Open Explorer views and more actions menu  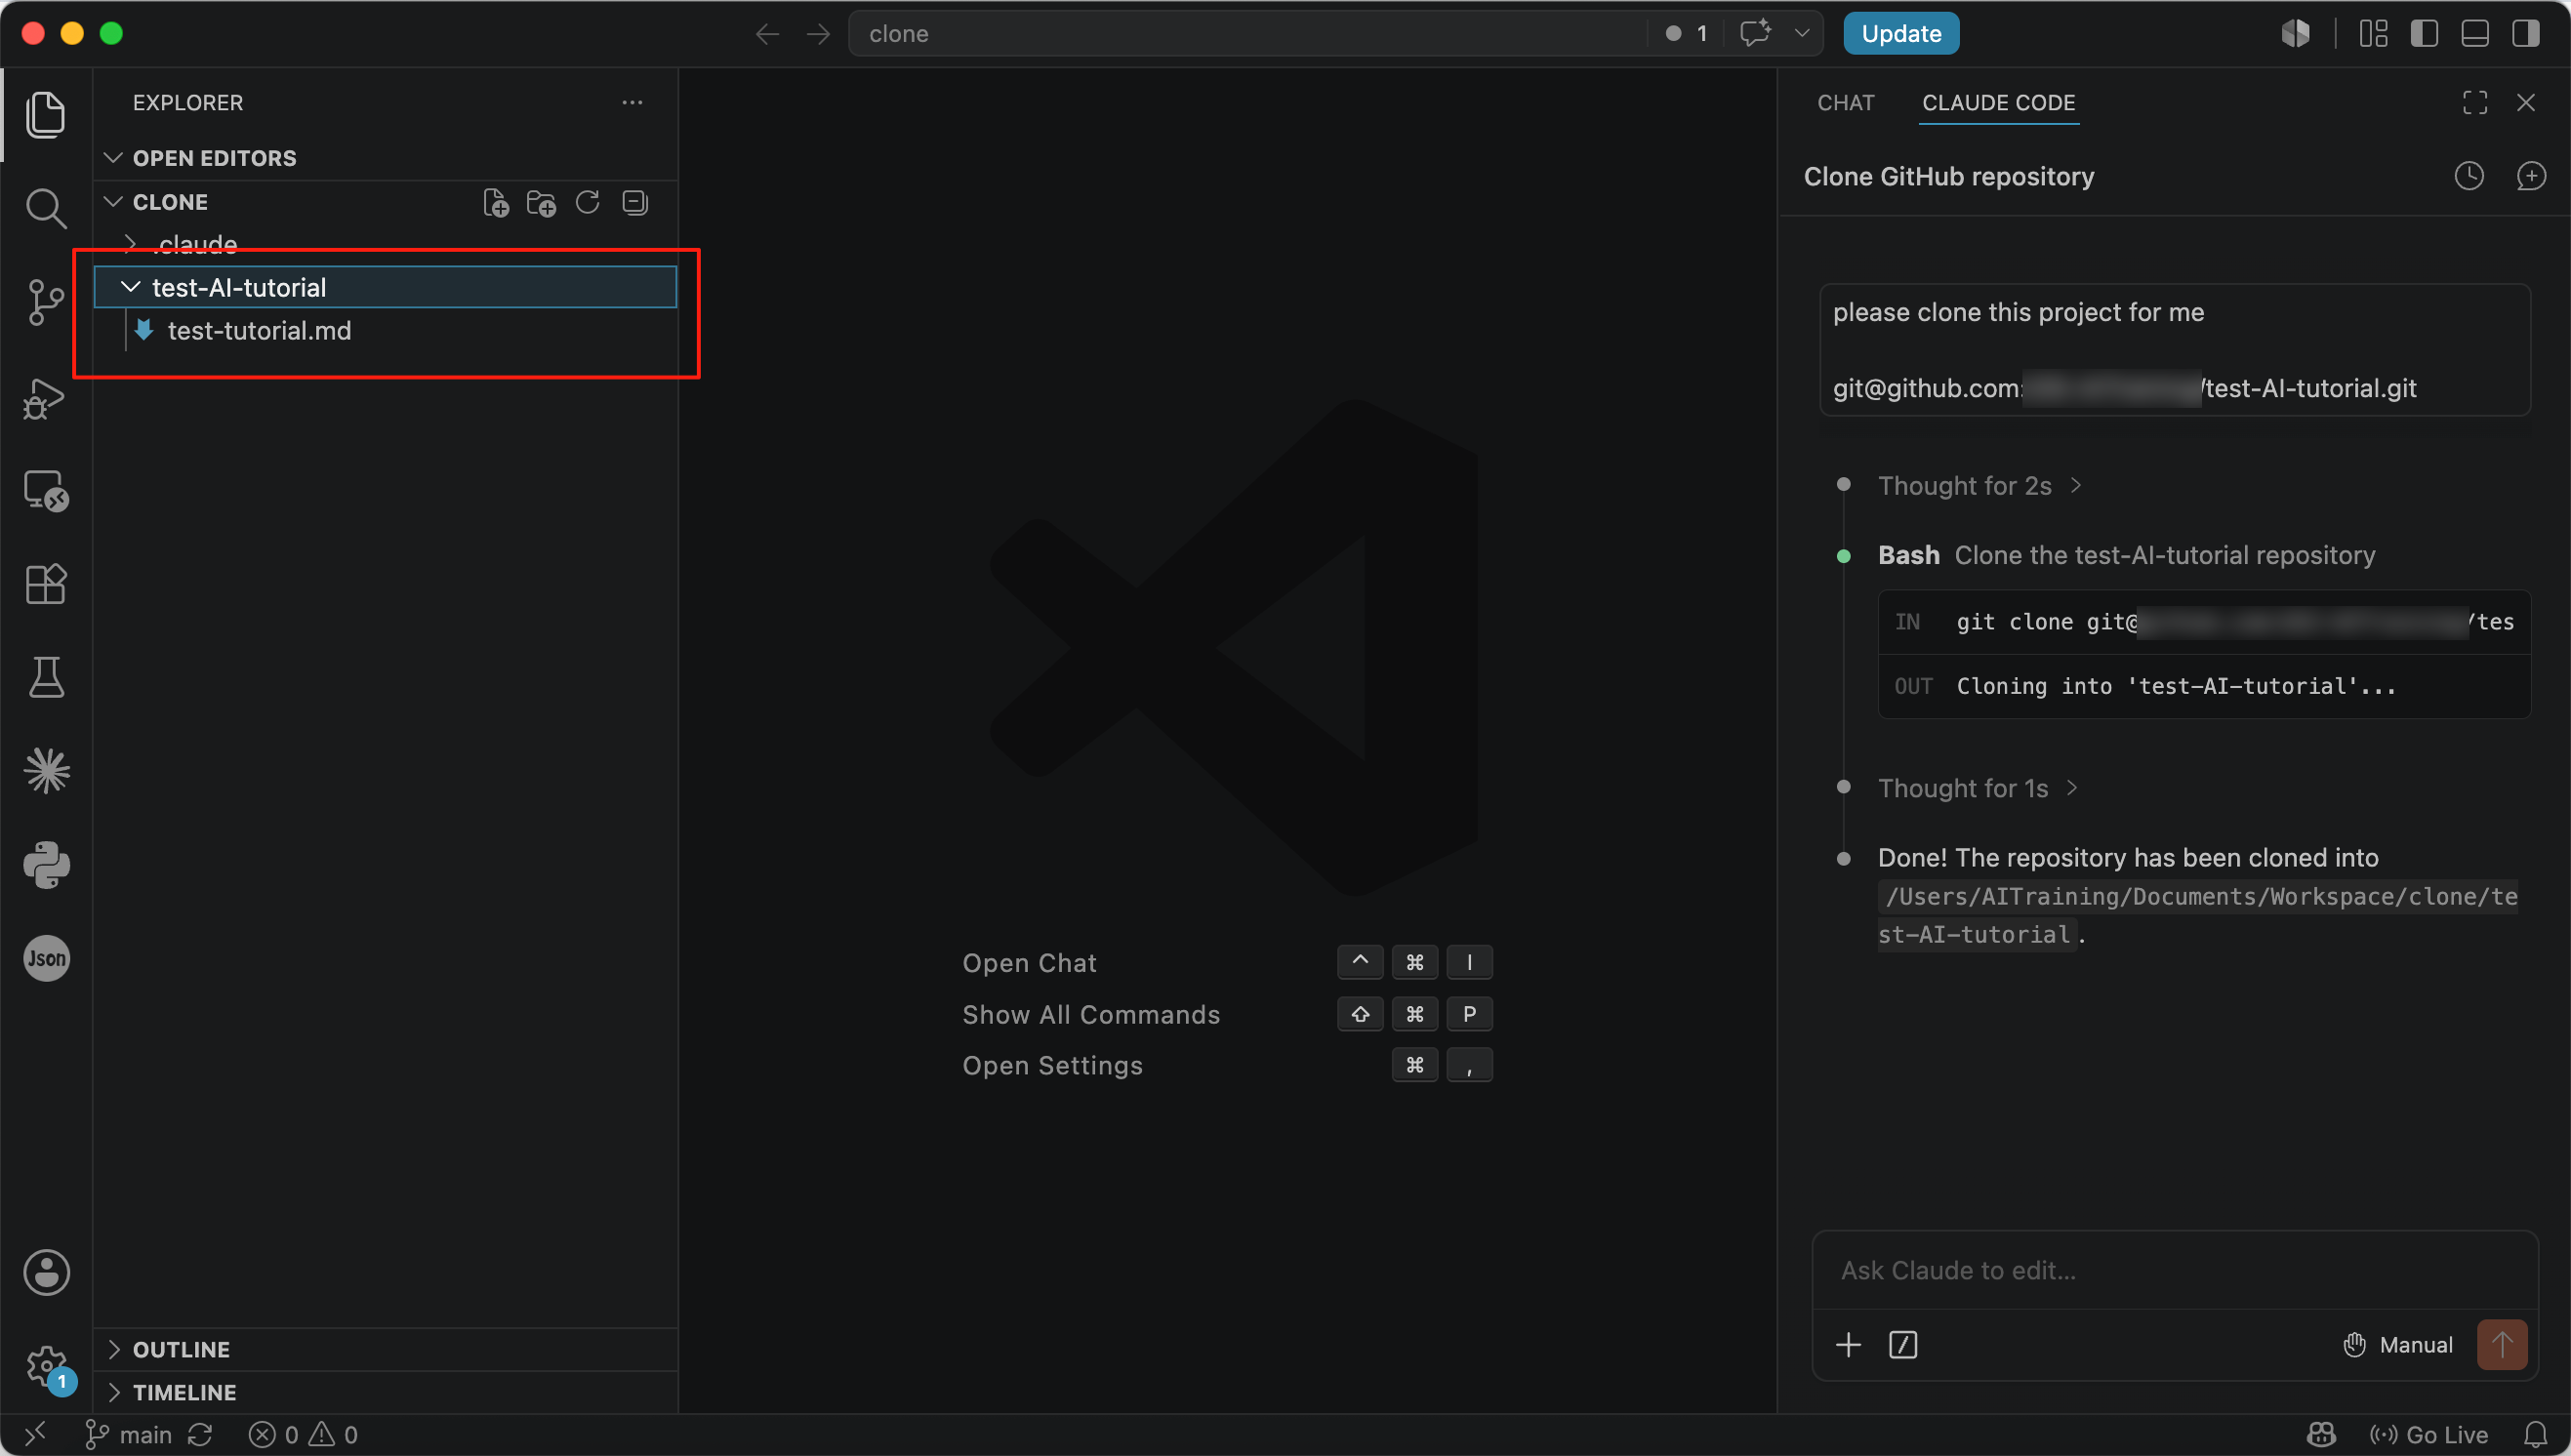tap(632, 102)
